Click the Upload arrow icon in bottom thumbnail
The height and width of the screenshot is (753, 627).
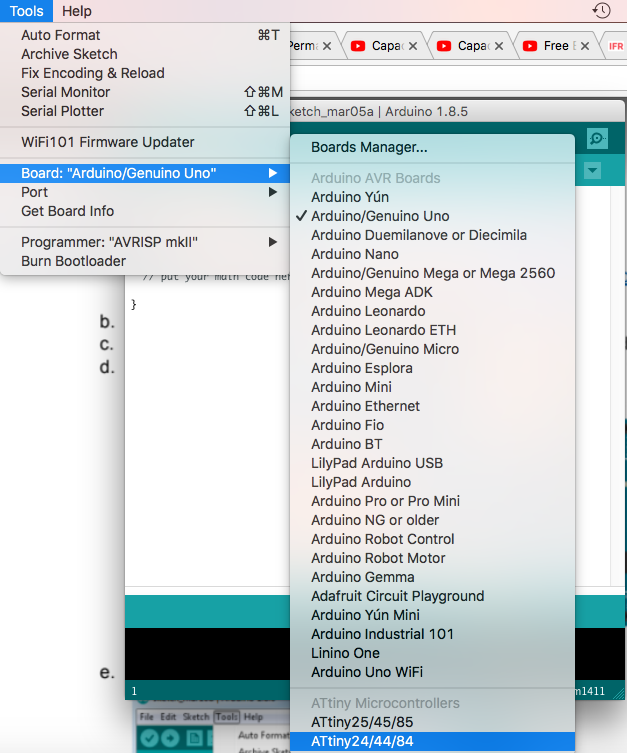point(170,739)
